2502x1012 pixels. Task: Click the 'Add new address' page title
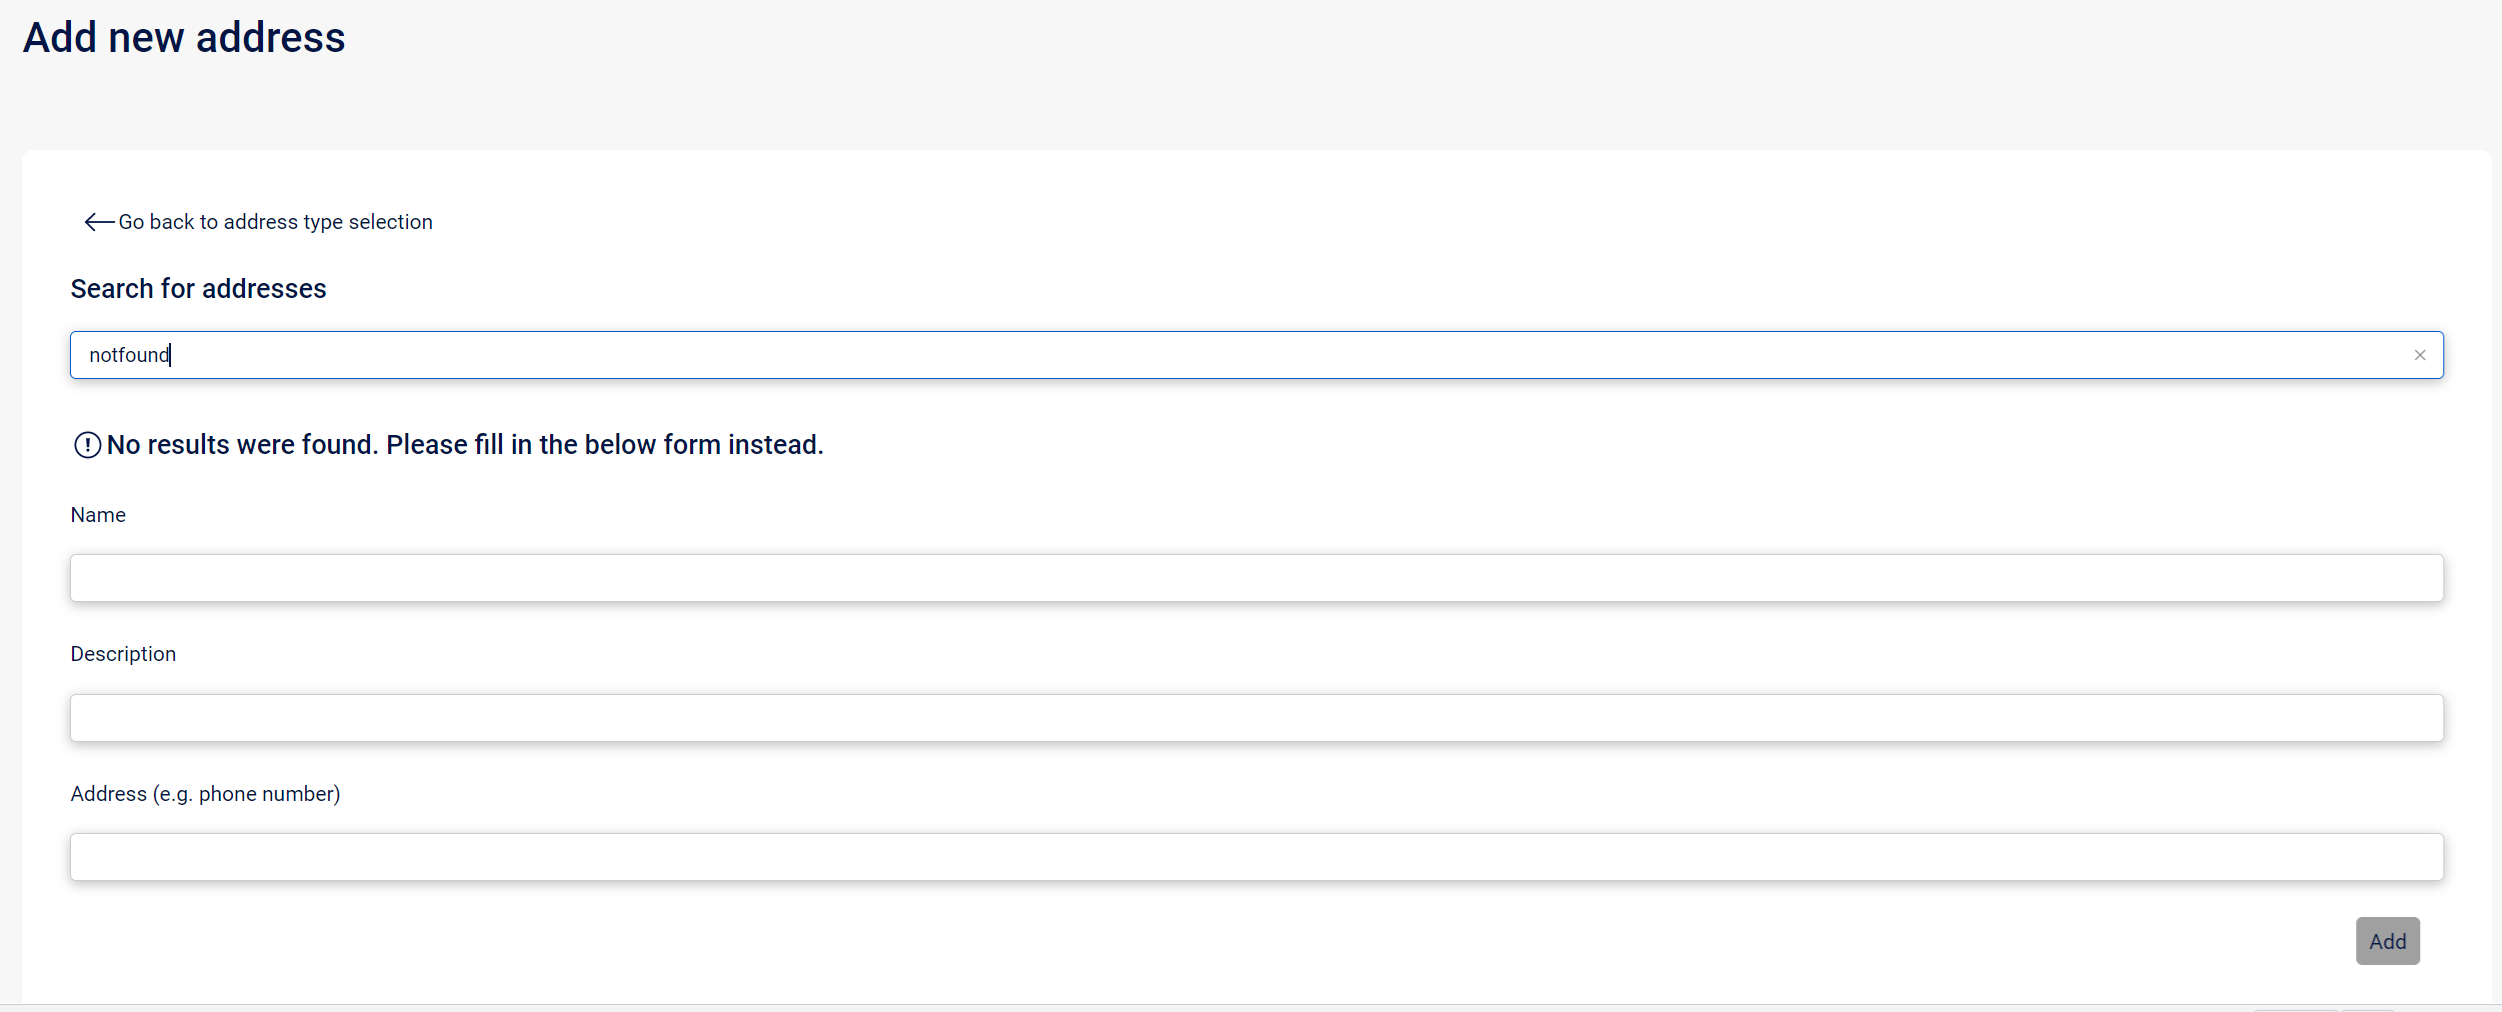184,38
